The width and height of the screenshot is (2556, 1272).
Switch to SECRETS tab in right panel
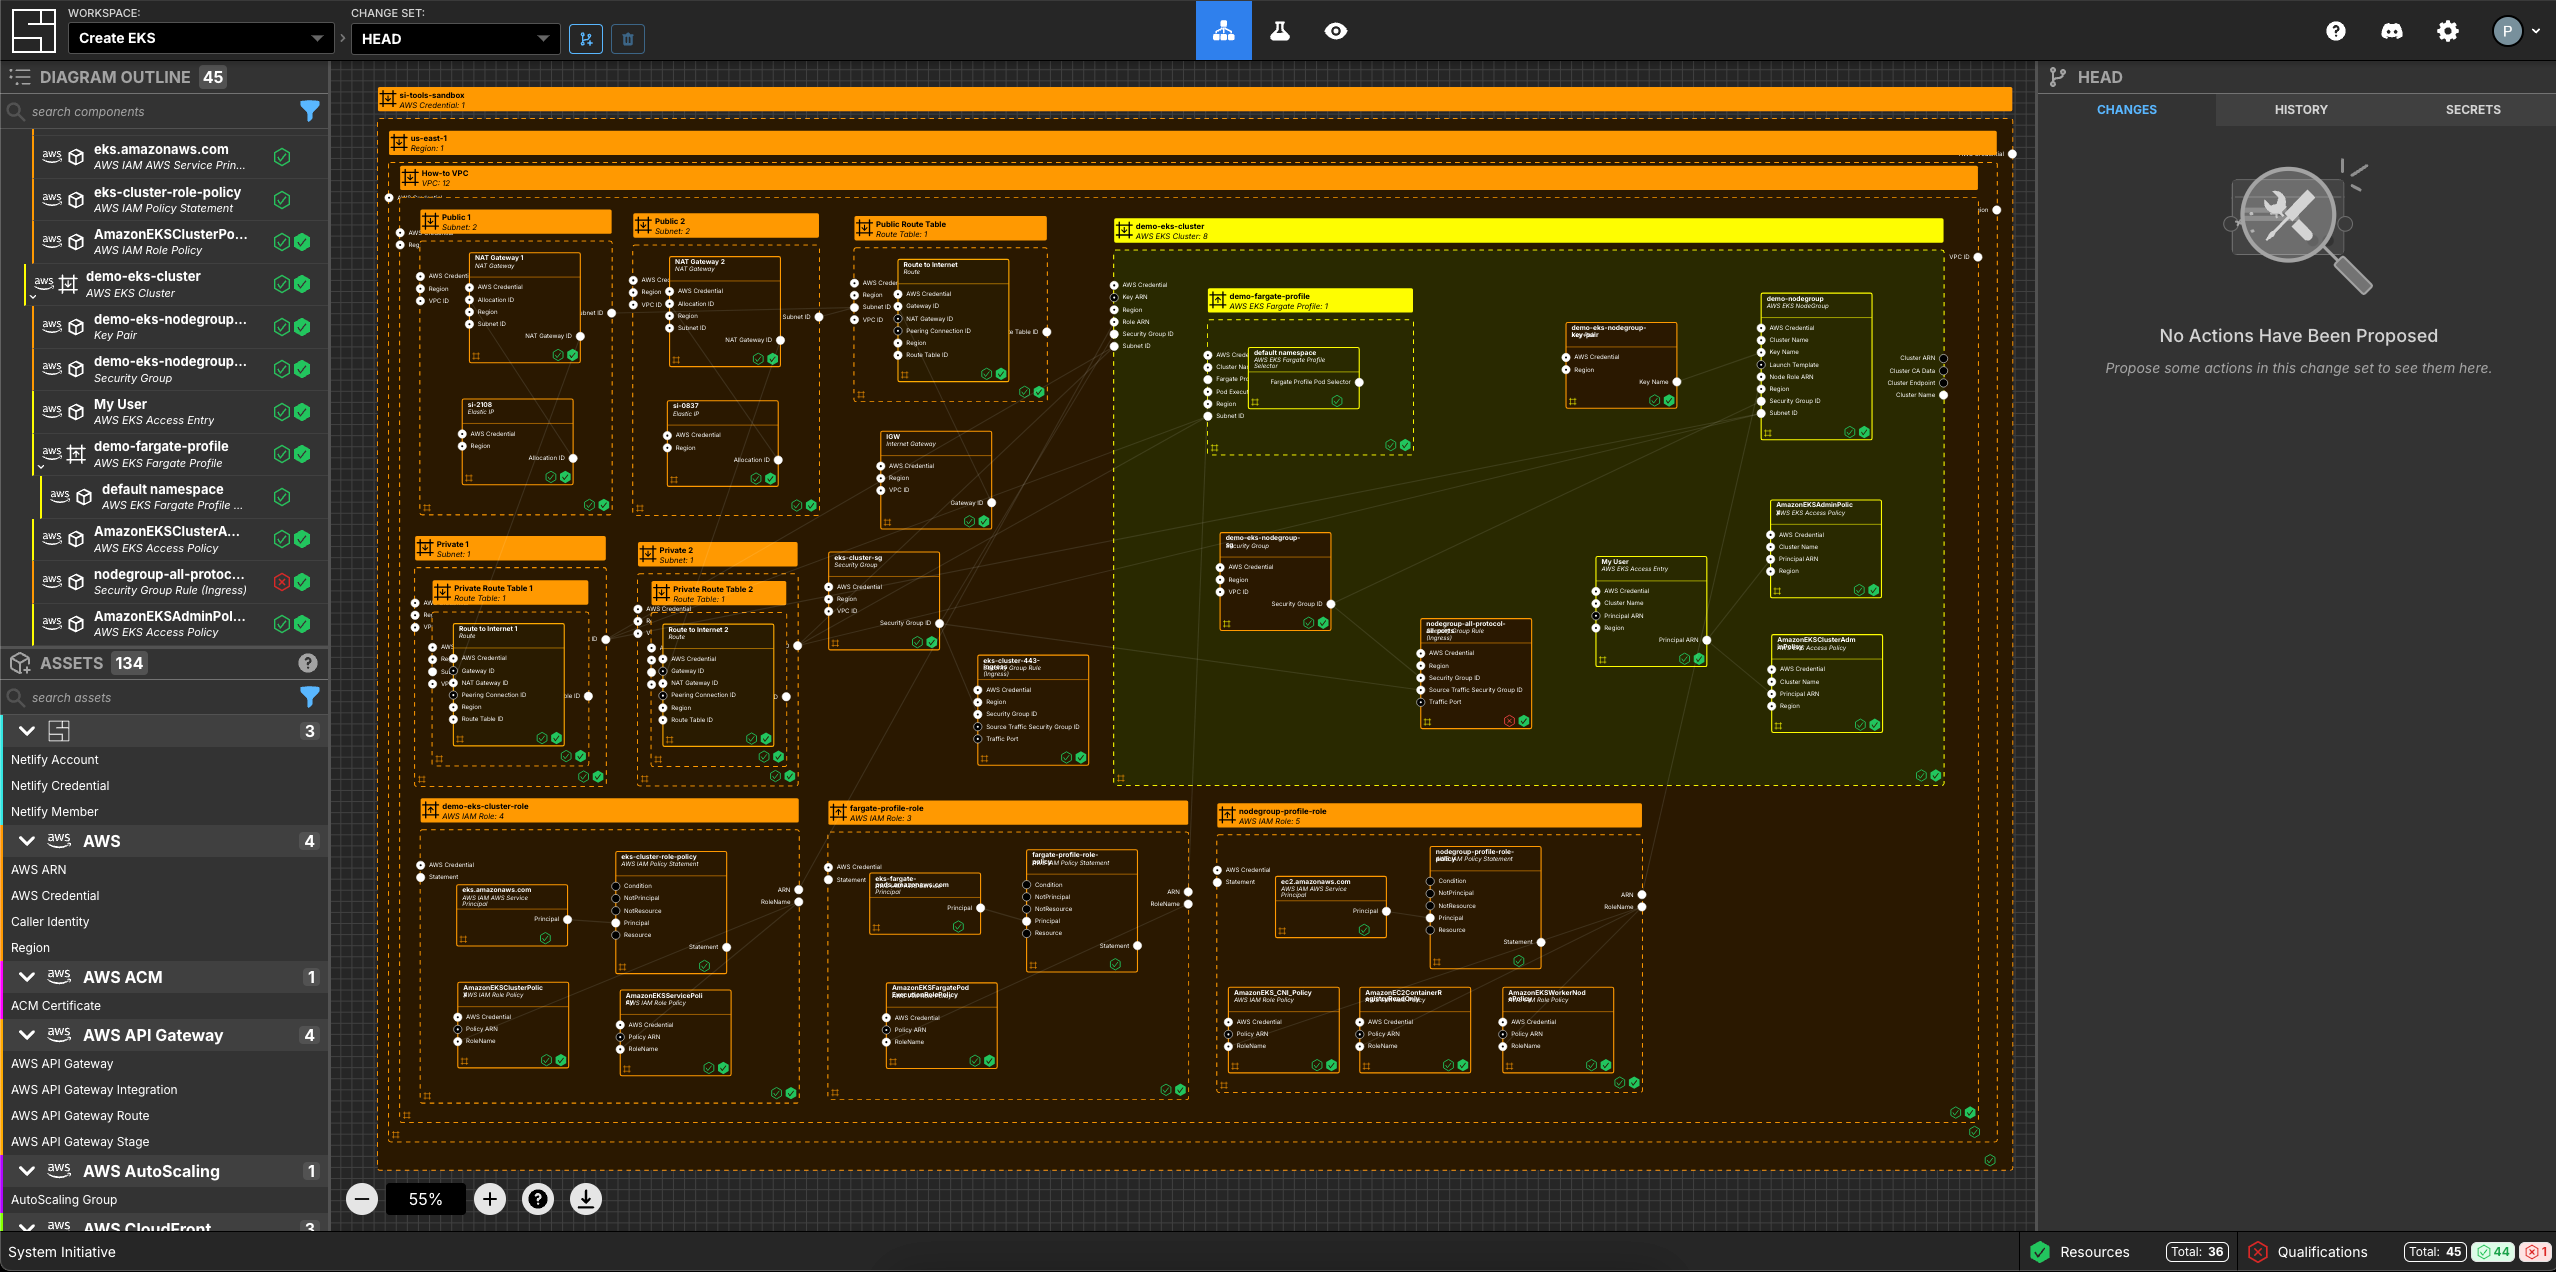(2471, 109)
